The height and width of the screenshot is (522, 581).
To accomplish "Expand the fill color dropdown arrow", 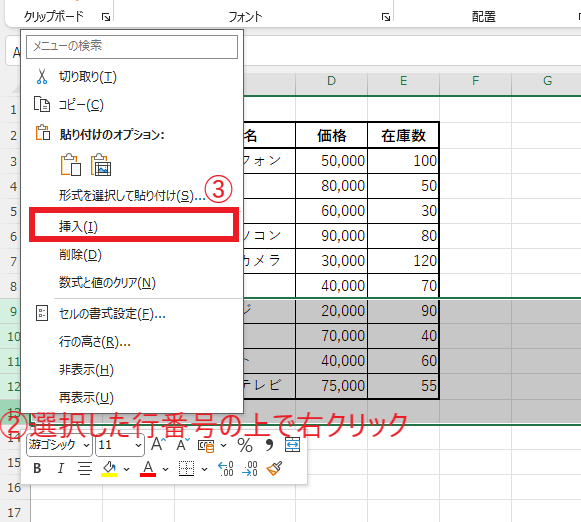I will click(x=127, y=469).
